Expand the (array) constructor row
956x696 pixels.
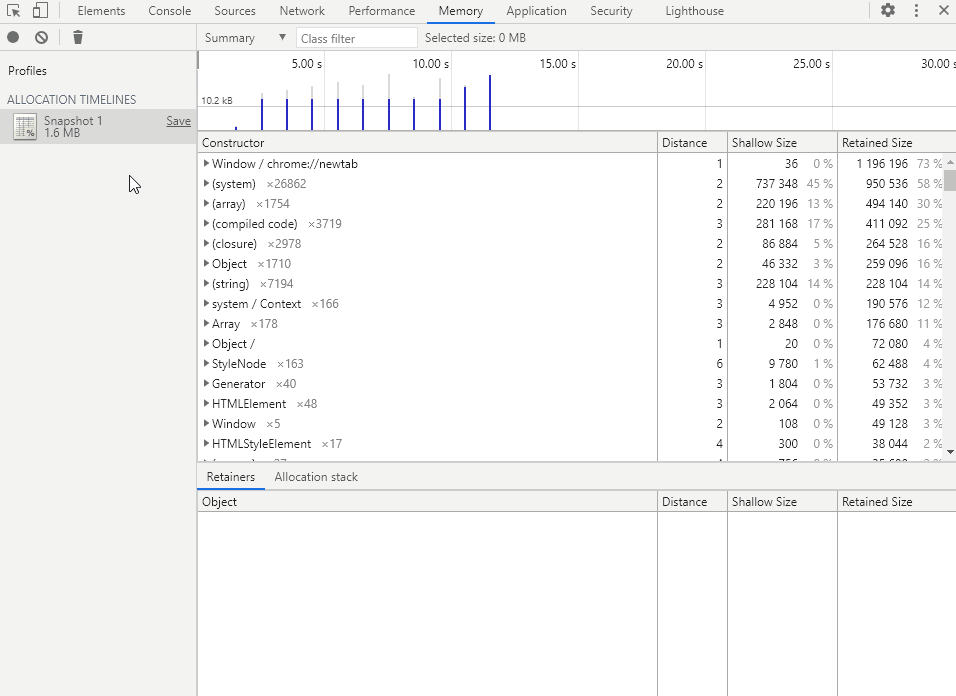[206, 204]
